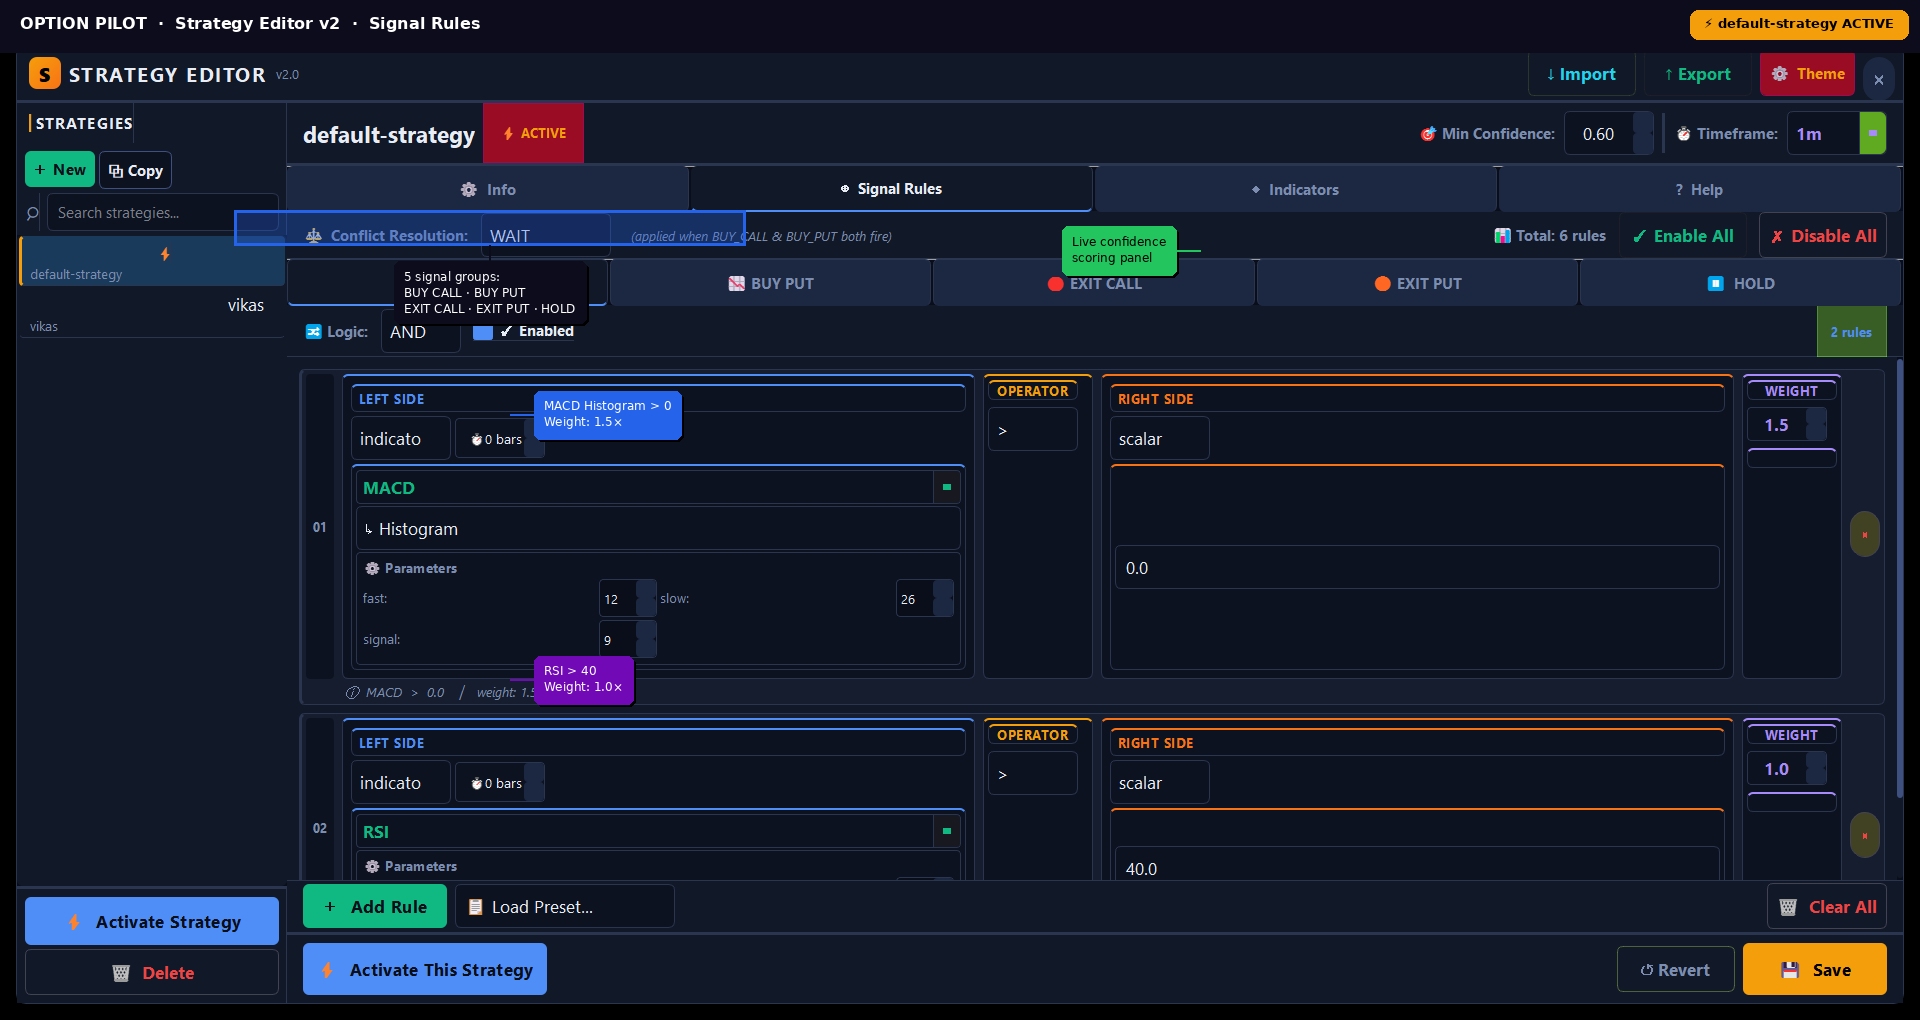Screen dimensions: 1920x1020
Task: Click the Export button
Action: [1697, 74]
